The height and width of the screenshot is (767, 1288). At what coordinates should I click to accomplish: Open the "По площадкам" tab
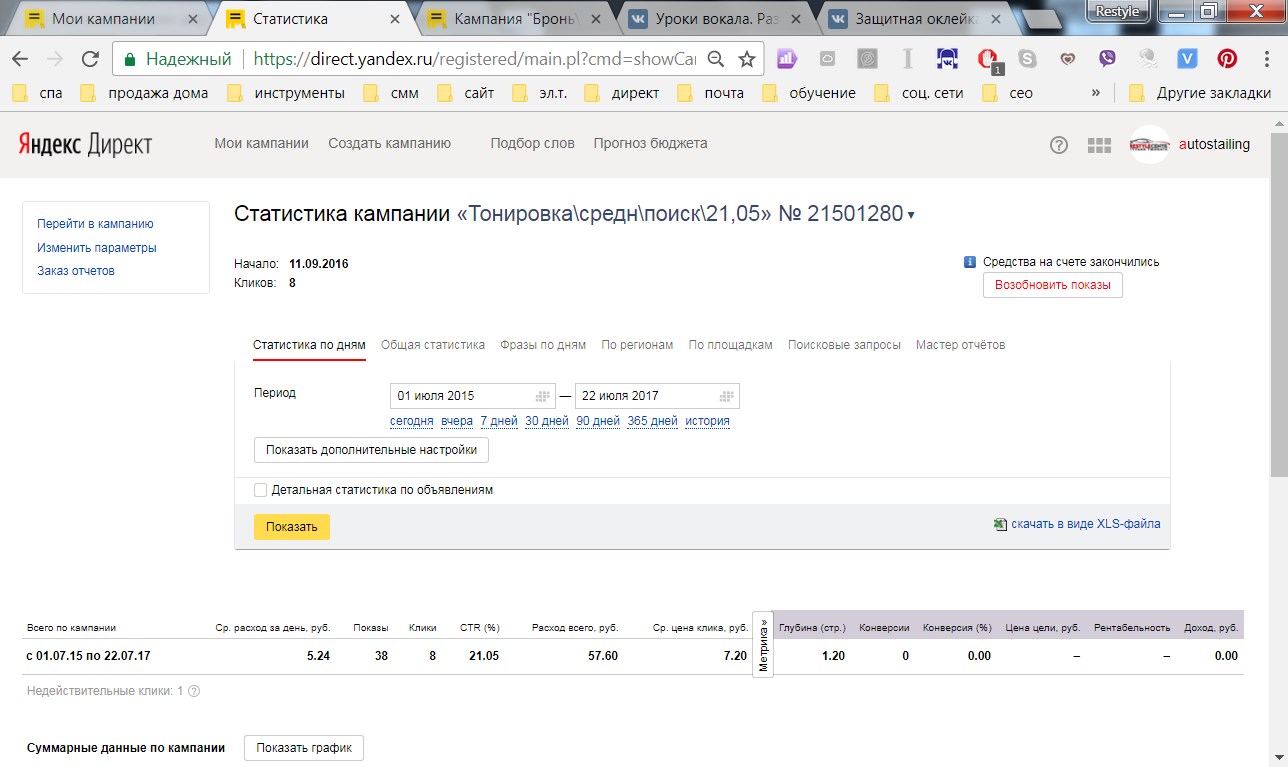tap(731, 345)
